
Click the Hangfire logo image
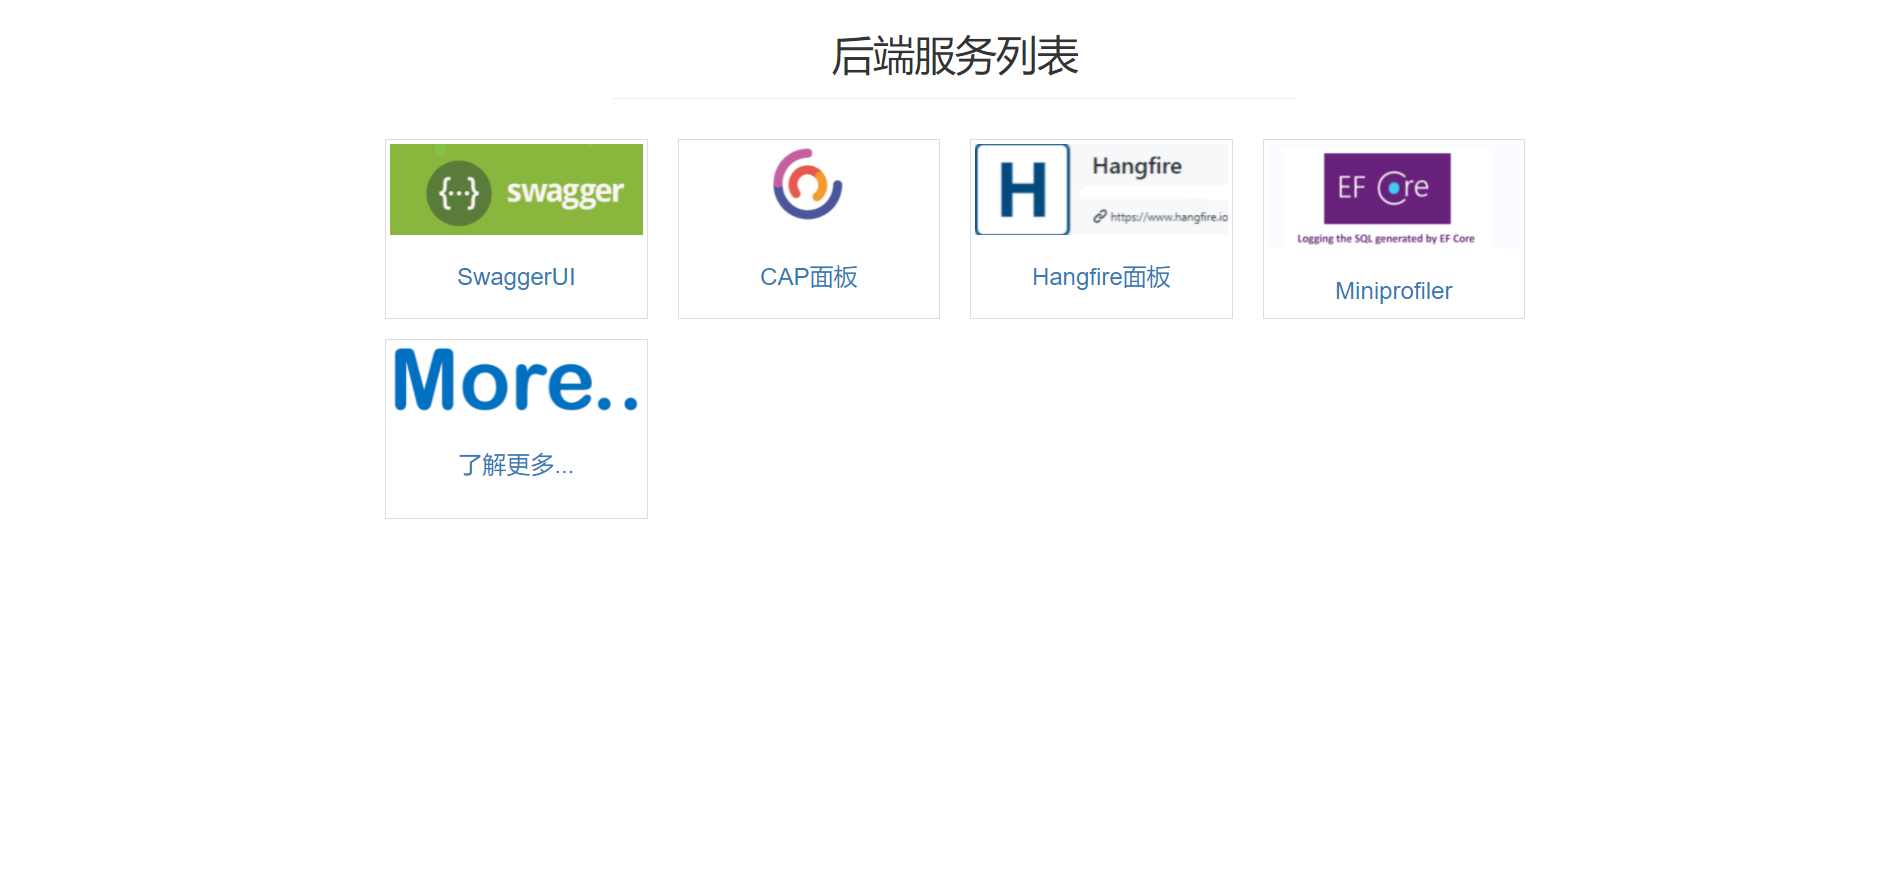(1101, 190)
